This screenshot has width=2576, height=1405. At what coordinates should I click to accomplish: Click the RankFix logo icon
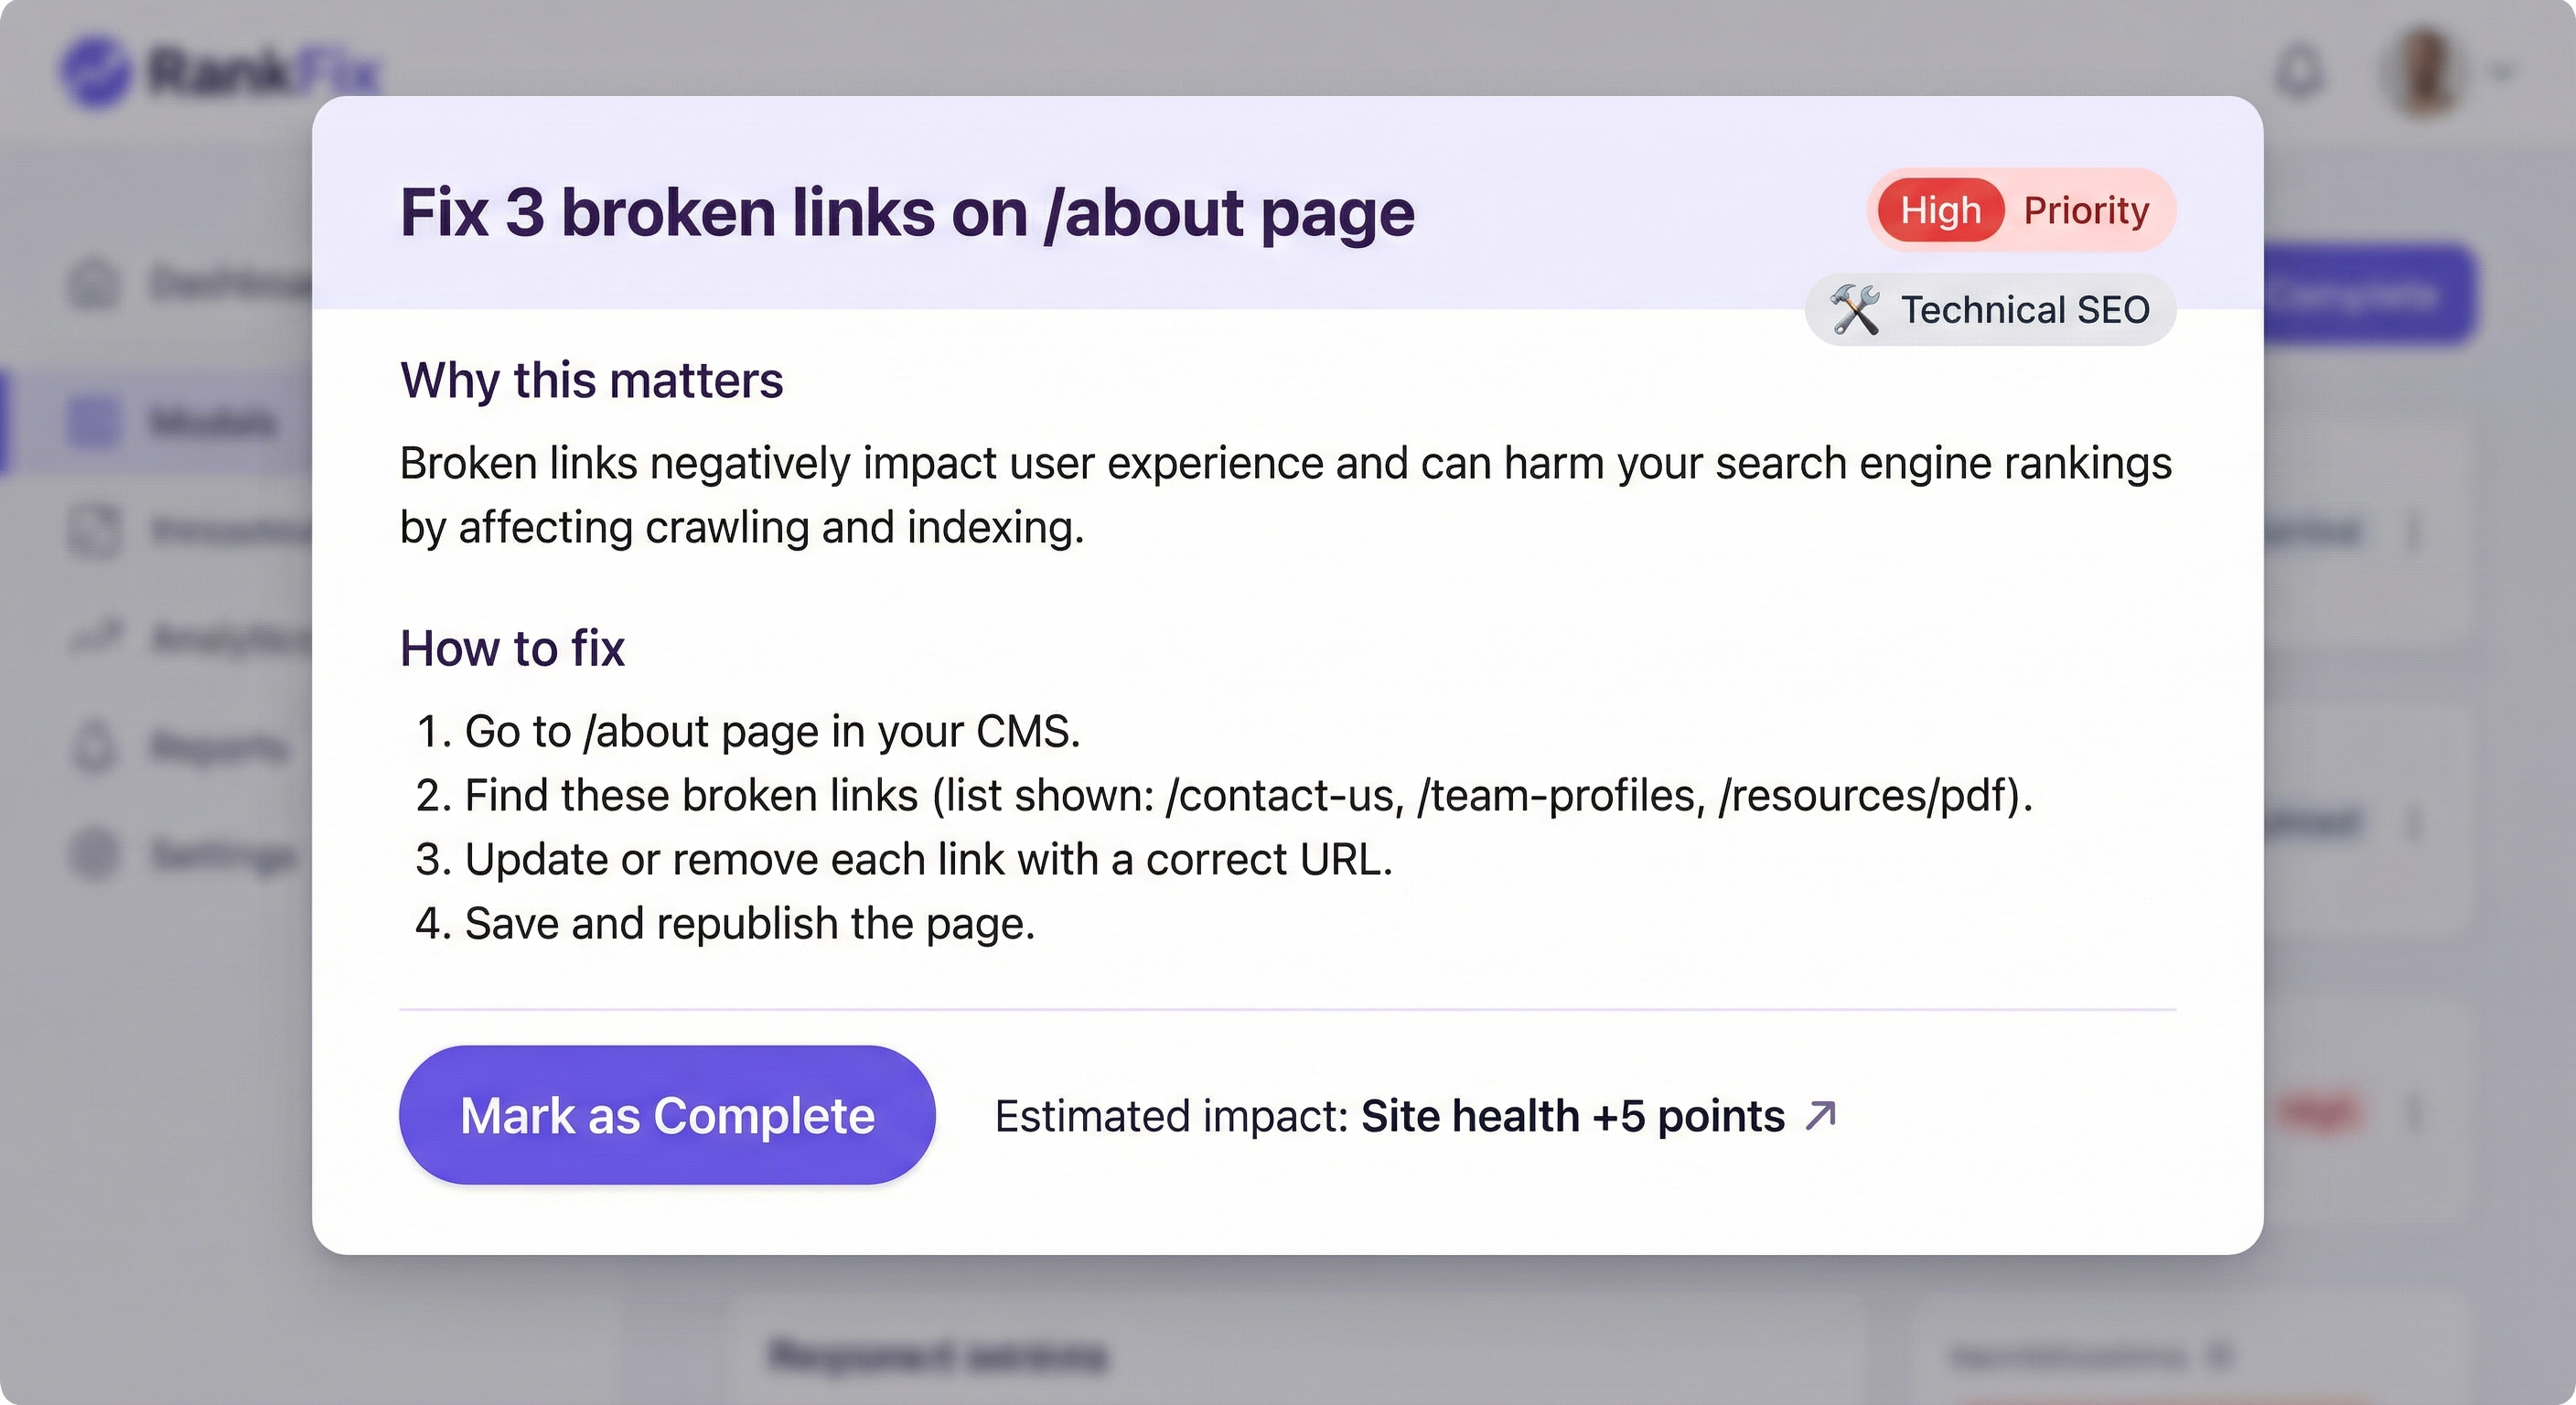pos(95,71)
